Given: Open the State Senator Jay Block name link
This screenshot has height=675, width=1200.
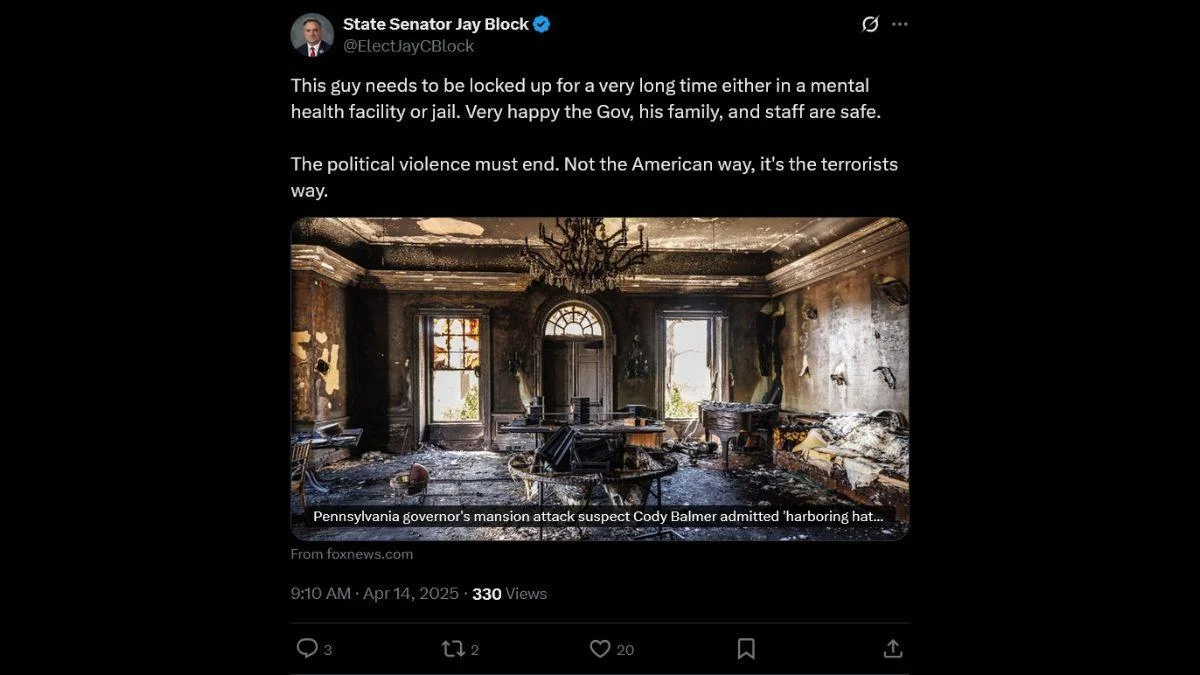Looking at the screenshot, I should 436,24.
